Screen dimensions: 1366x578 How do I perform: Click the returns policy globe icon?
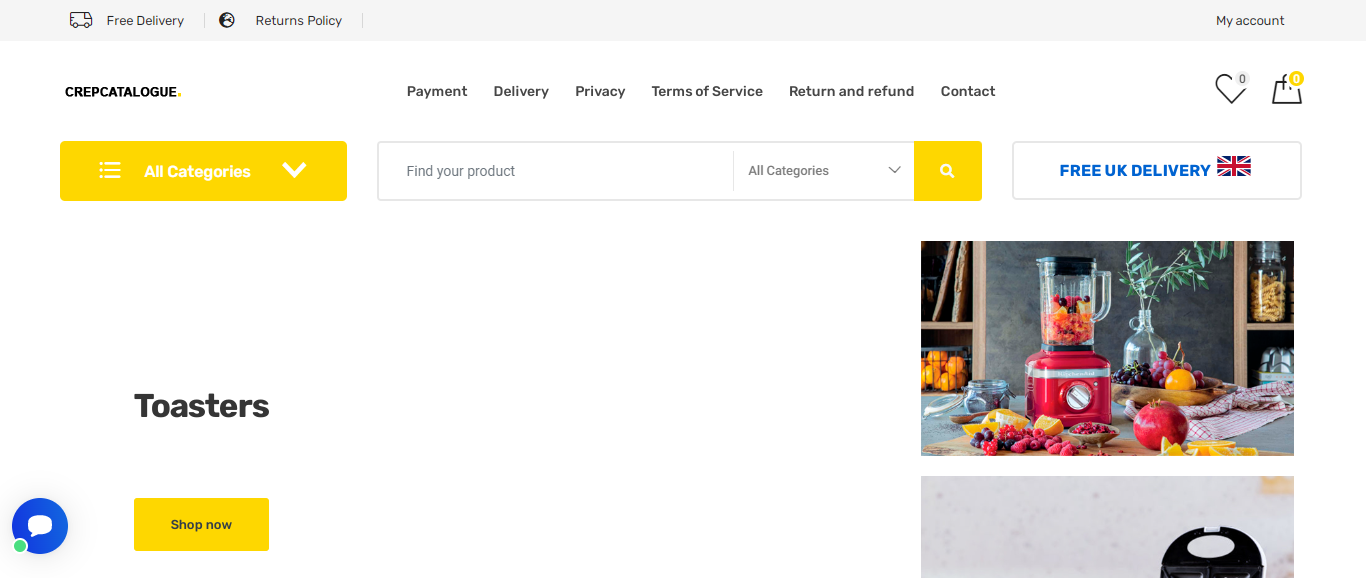pos(227,20)
